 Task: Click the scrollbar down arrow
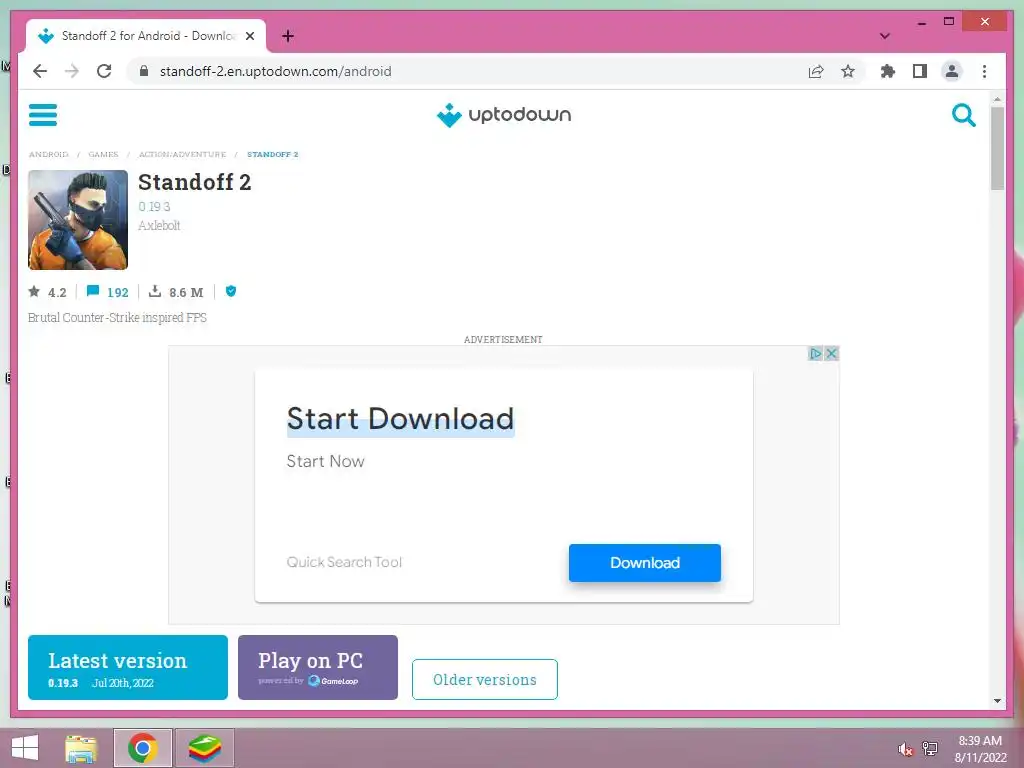(x=997, y=701)
